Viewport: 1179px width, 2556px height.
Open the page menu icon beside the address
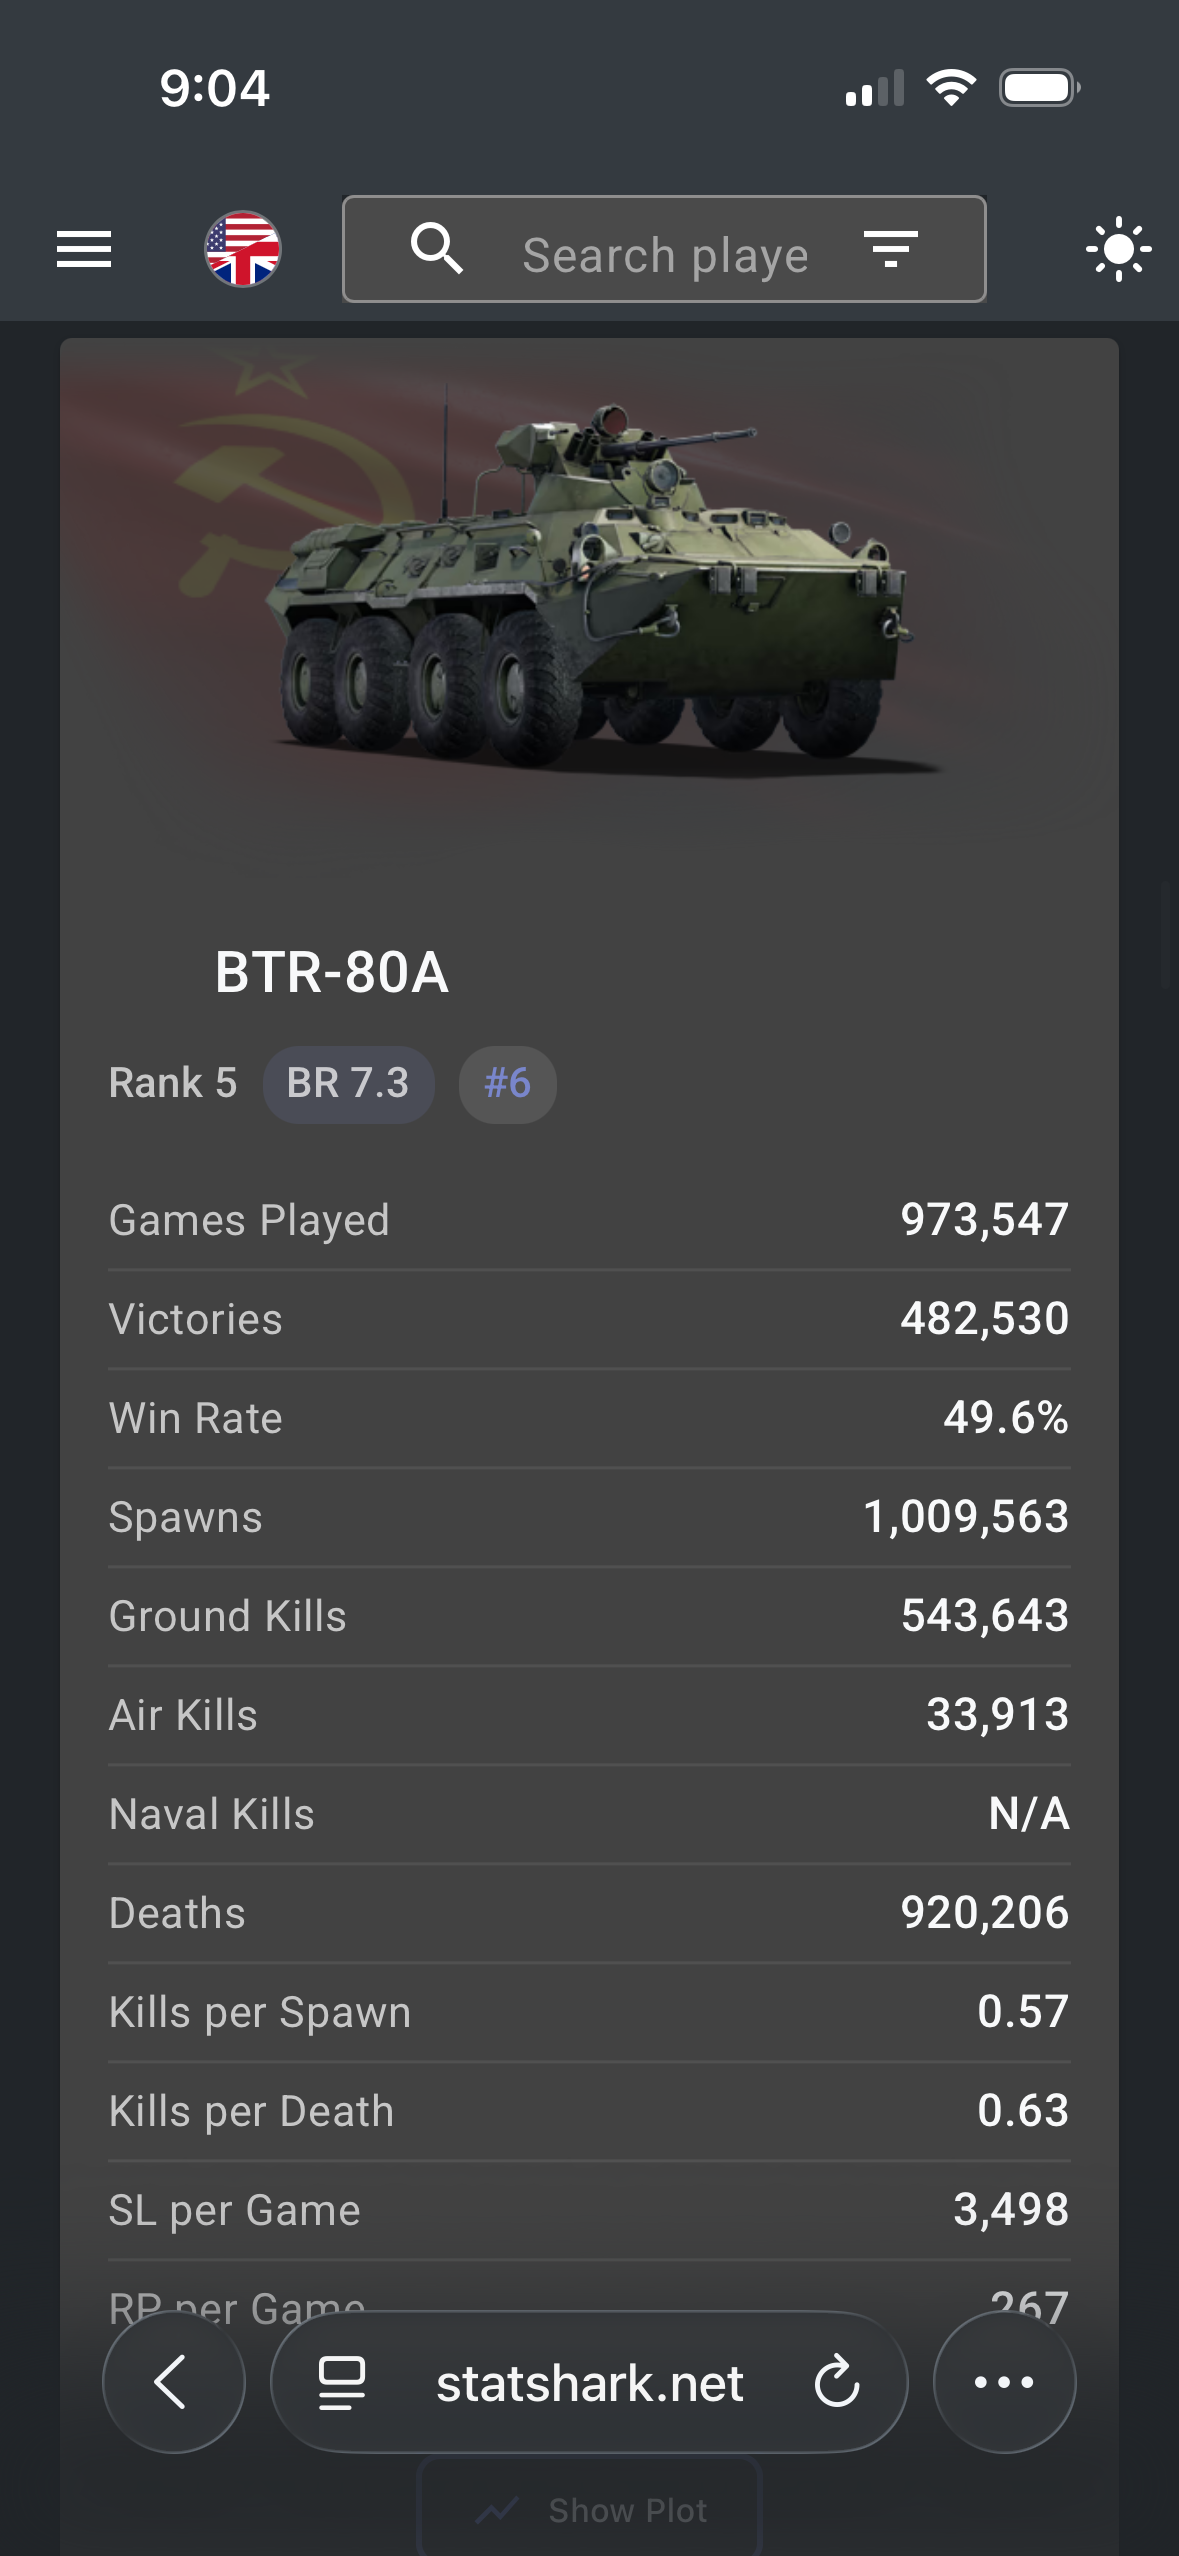(x=341, y=2382)
